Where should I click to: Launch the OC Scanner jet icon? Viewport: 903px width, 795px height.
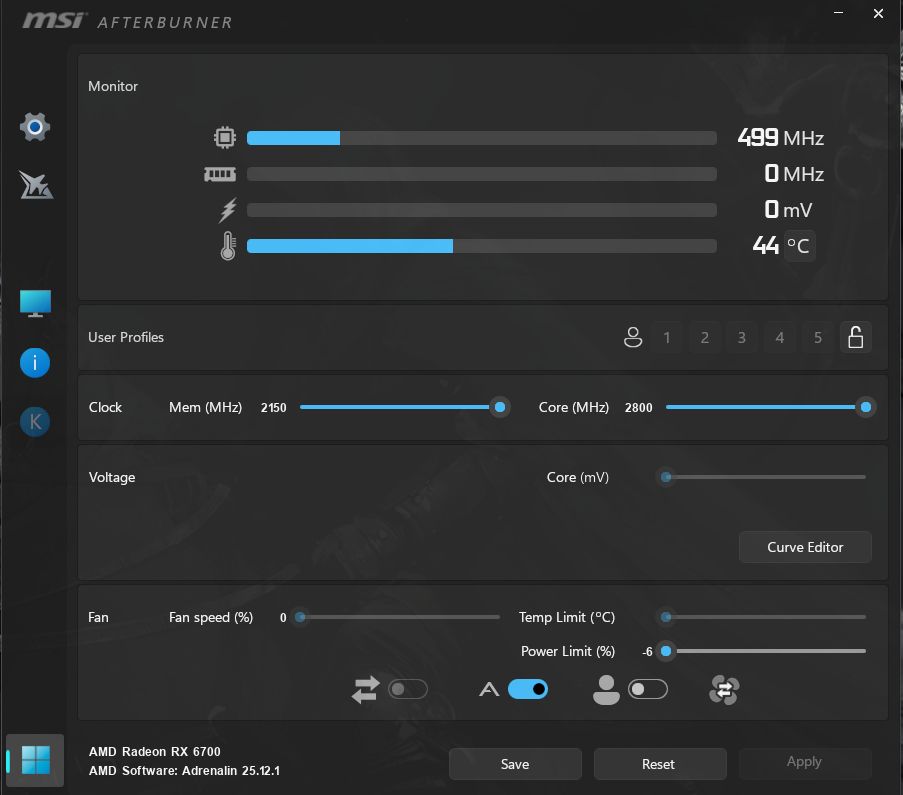point(36,185)
